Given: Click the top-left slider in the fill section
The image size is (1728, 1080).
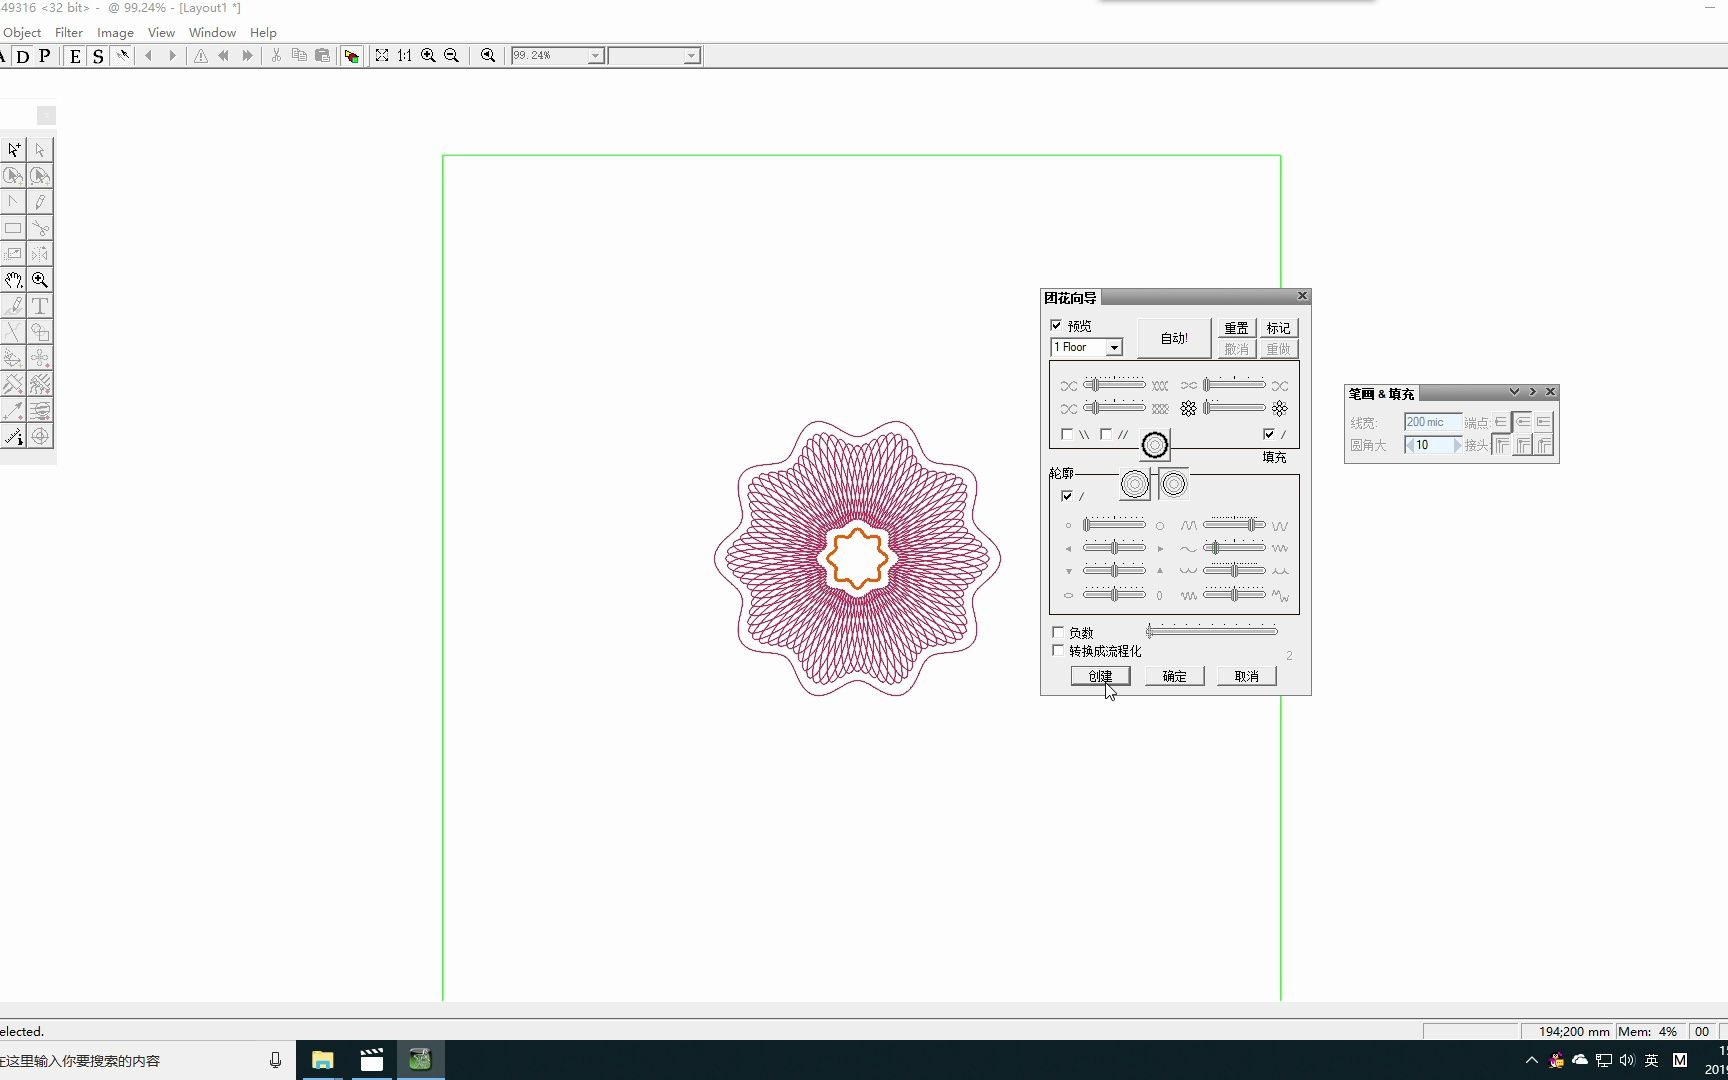Looking at the screenshot, I should click(1114, 385).
